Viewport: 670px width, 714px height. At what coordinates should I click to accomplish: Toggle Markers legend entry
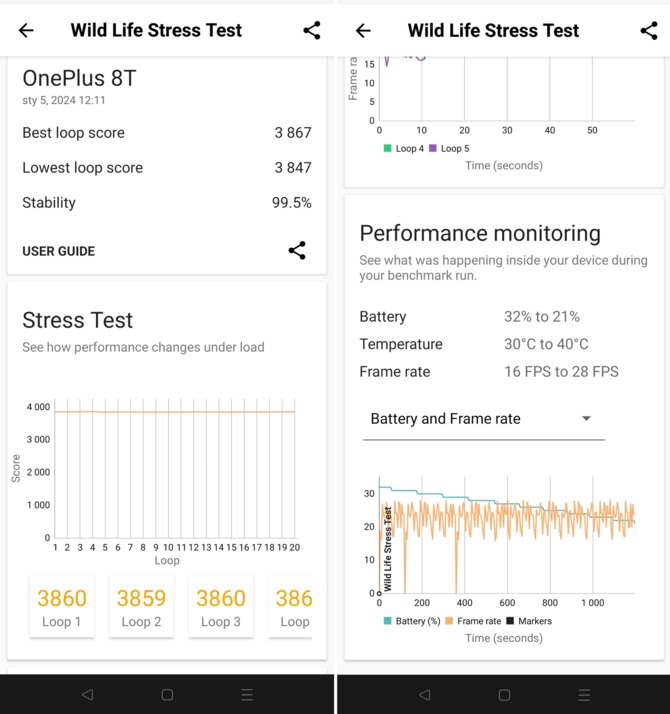click(x=529, y=621)
